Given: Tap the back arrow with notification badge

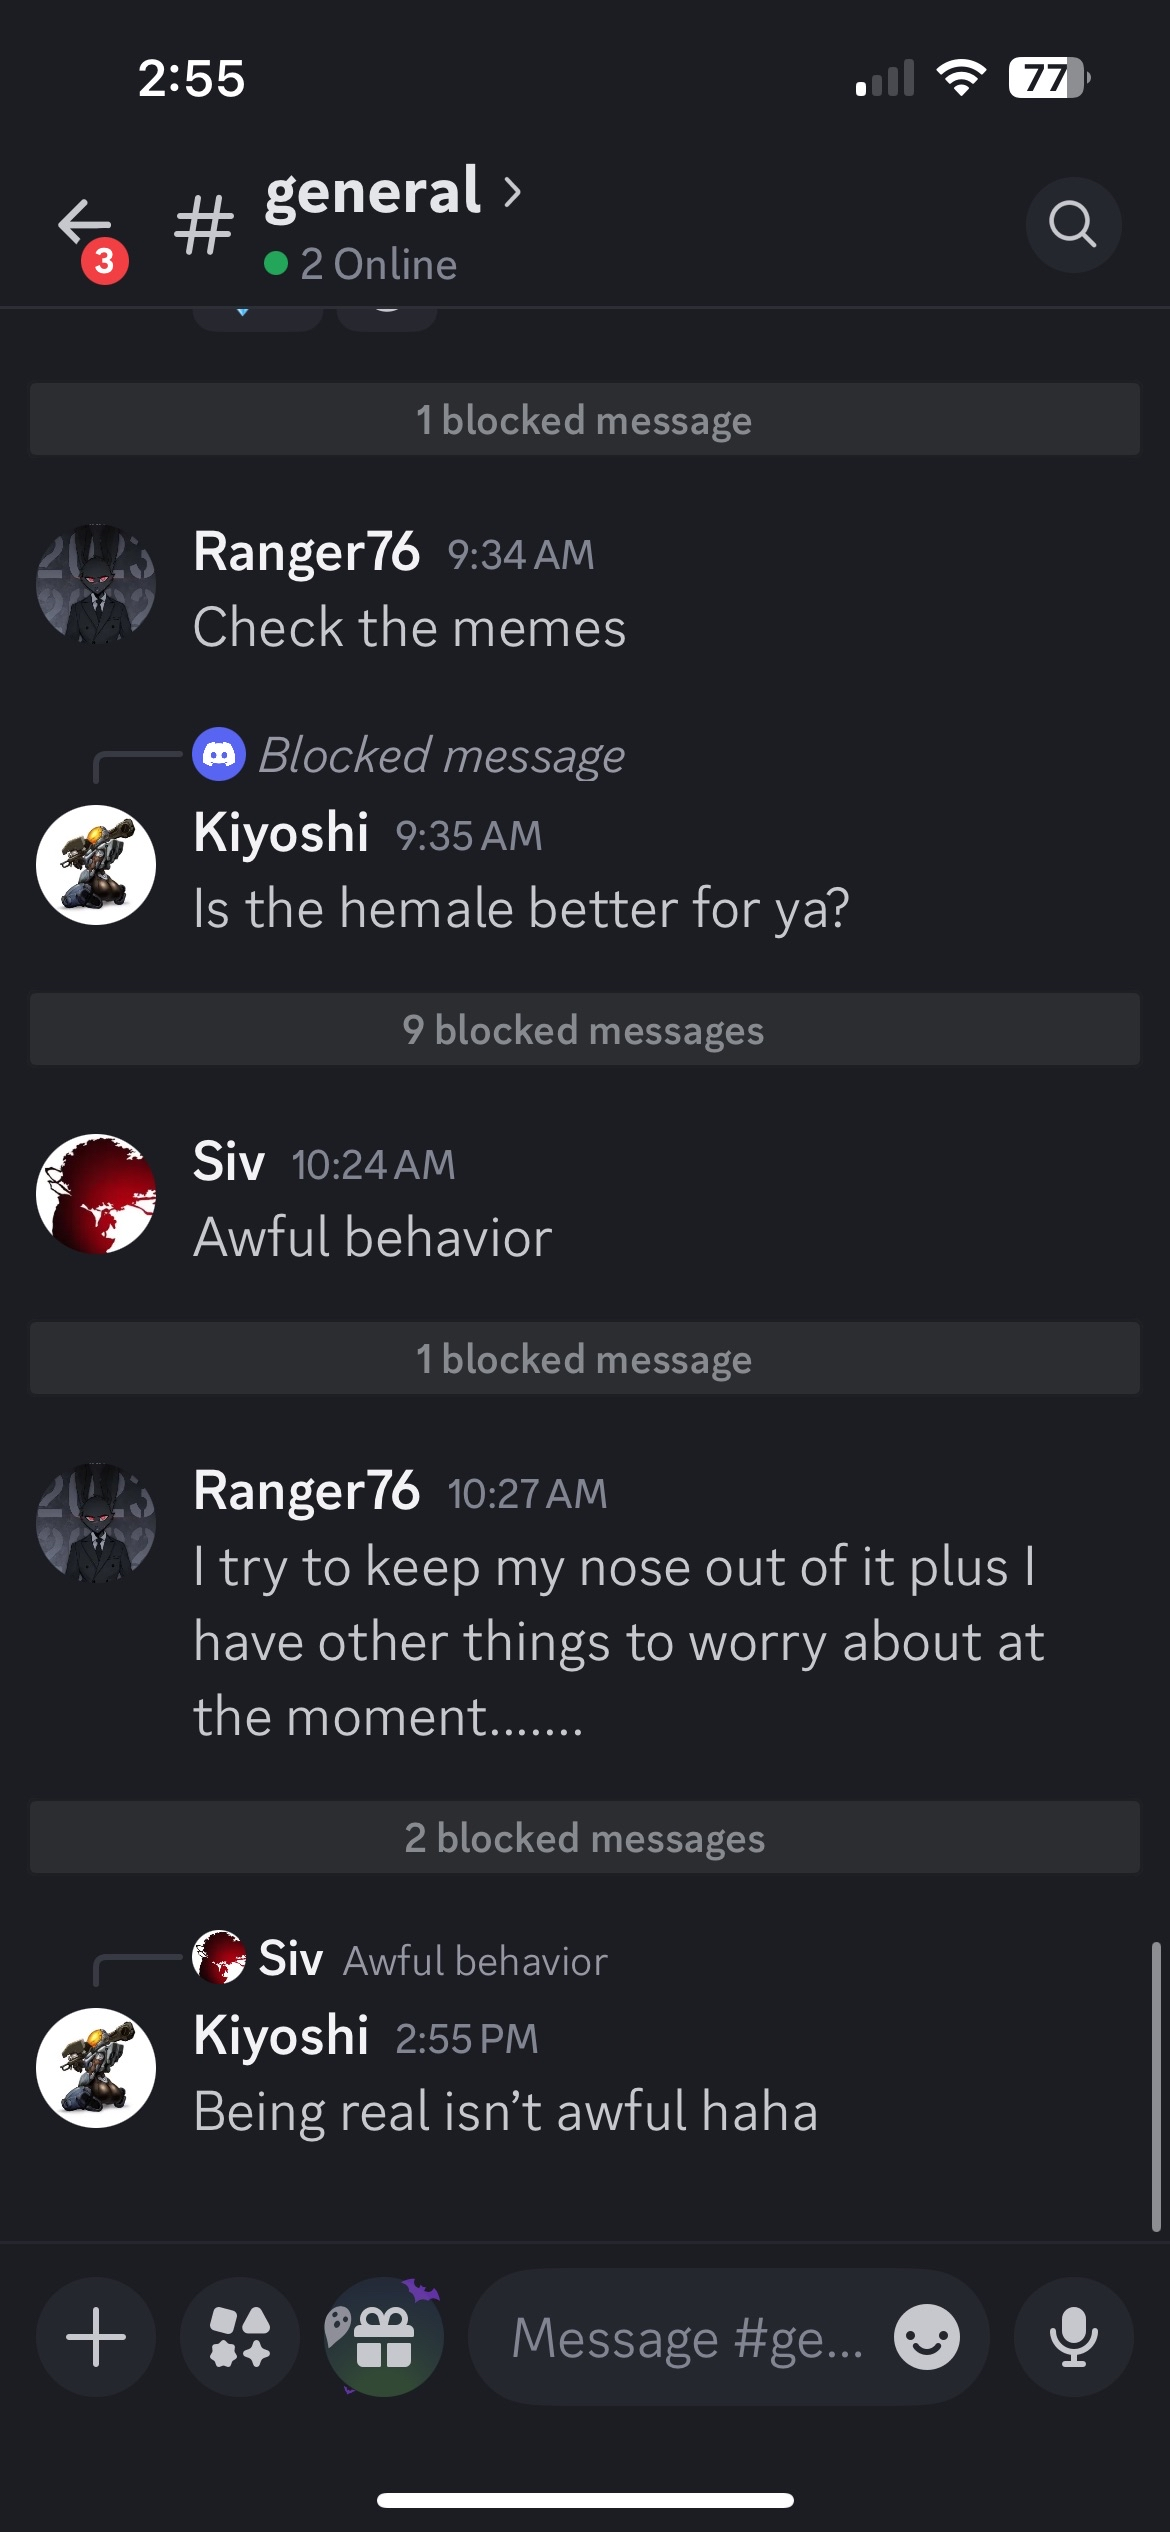Looking at the screenshot, I should (x=86, y=226).
